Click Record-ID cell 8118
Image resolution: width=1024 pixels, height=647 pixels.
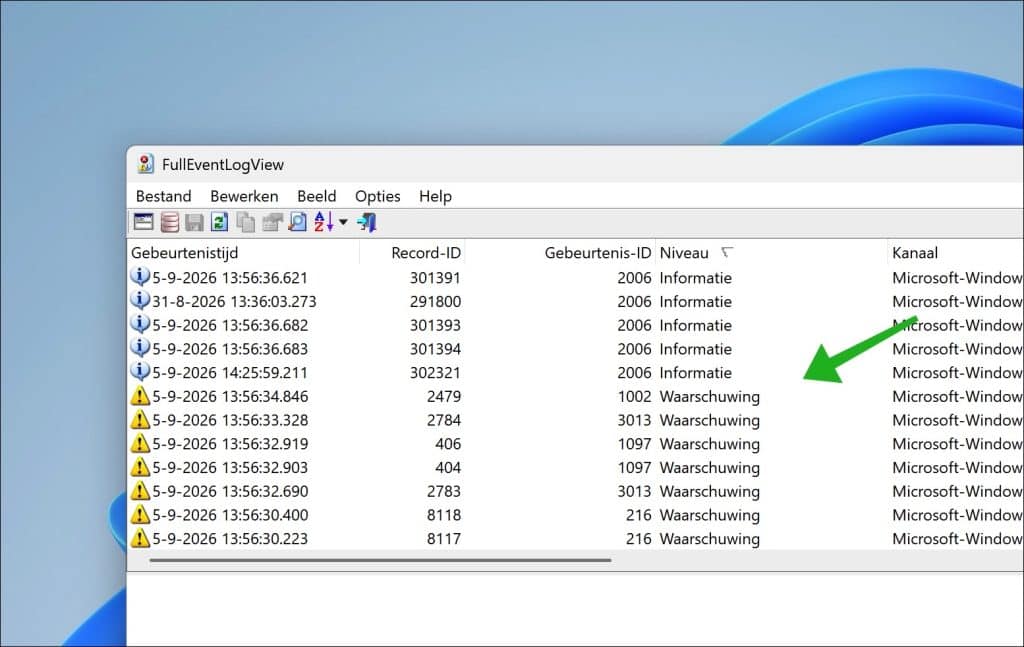tap(444, 514)
